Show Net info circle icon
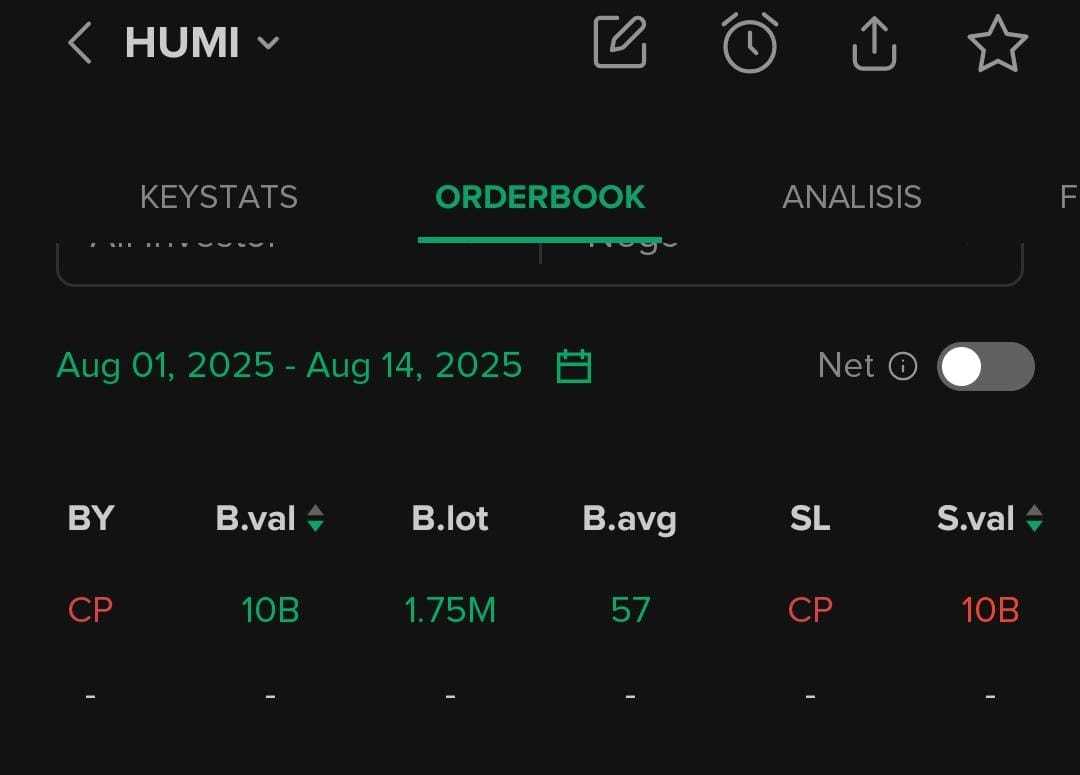1080x775 pixels. point(902,366)
